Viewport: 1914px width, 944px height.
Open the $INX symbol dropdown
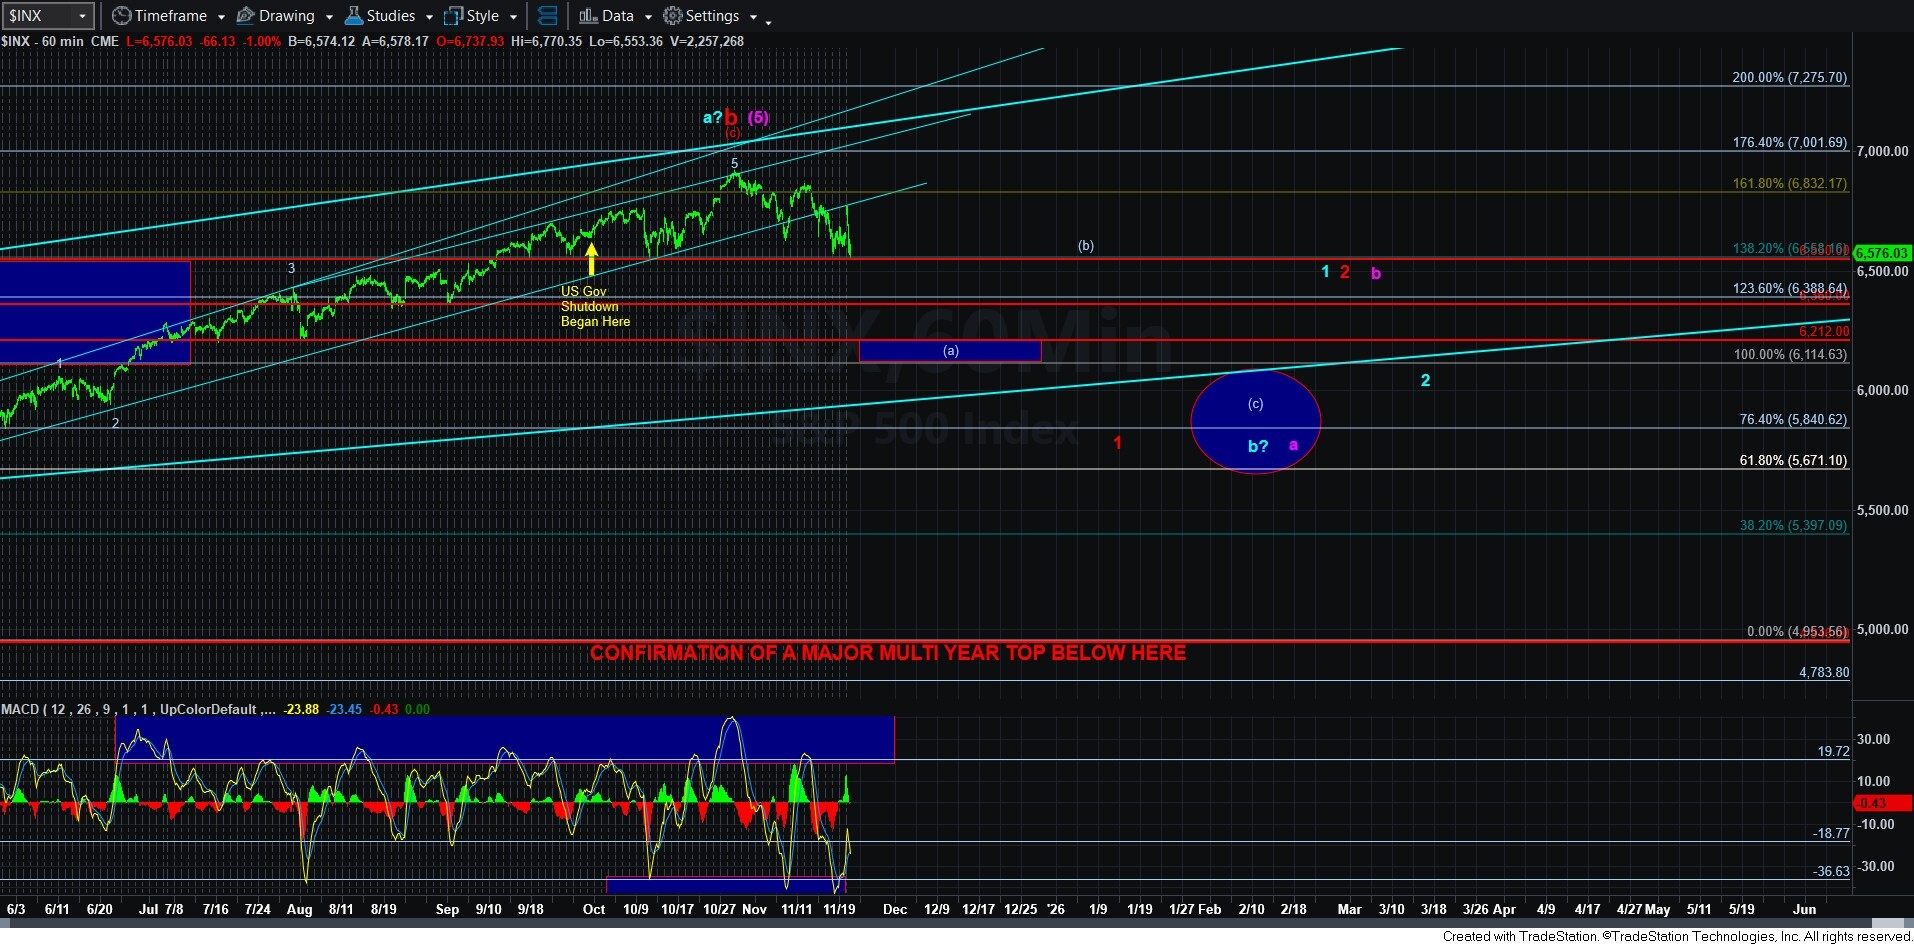[x=82, y=16]
